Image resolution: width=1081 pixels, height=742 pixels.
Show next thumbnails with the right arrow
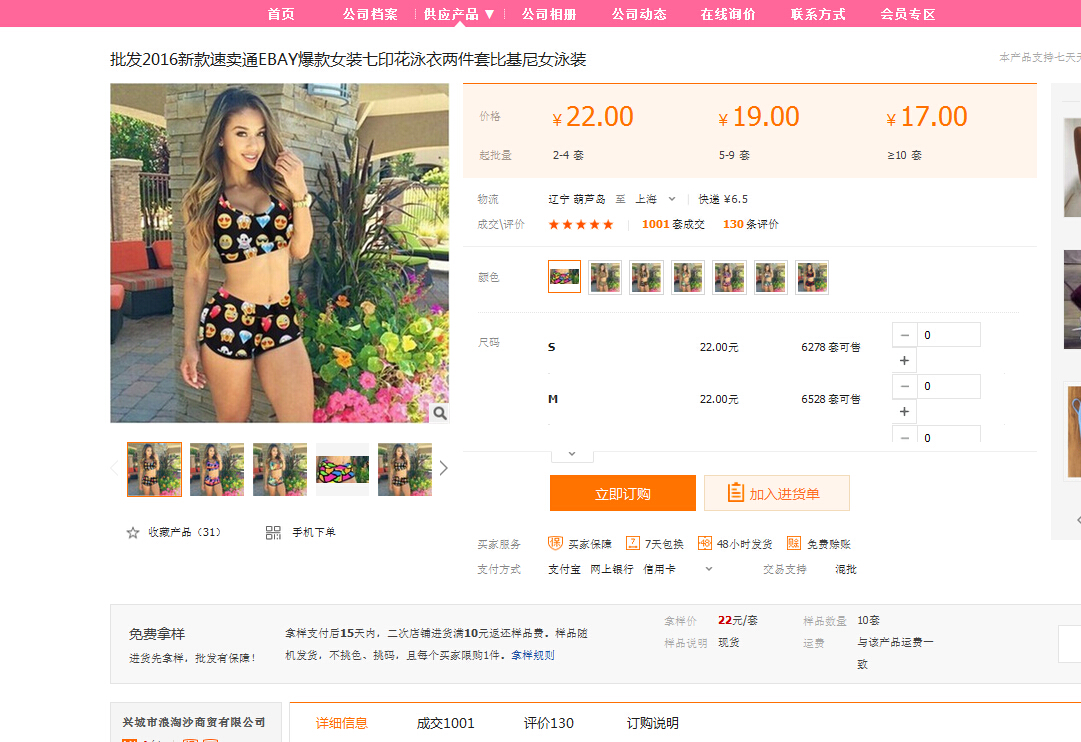coord(444,468)
